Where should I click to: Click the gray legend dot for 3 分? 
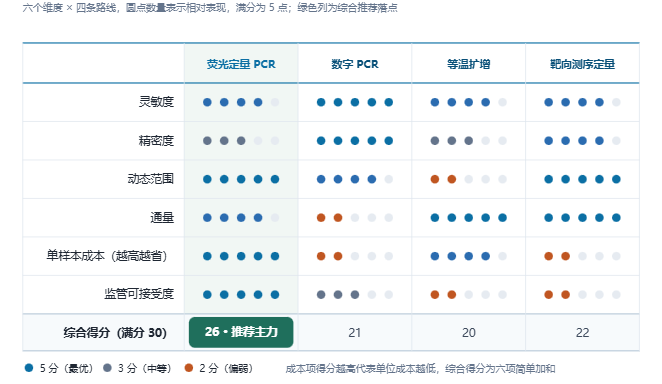pyautogui.click(x=107, y=368)
